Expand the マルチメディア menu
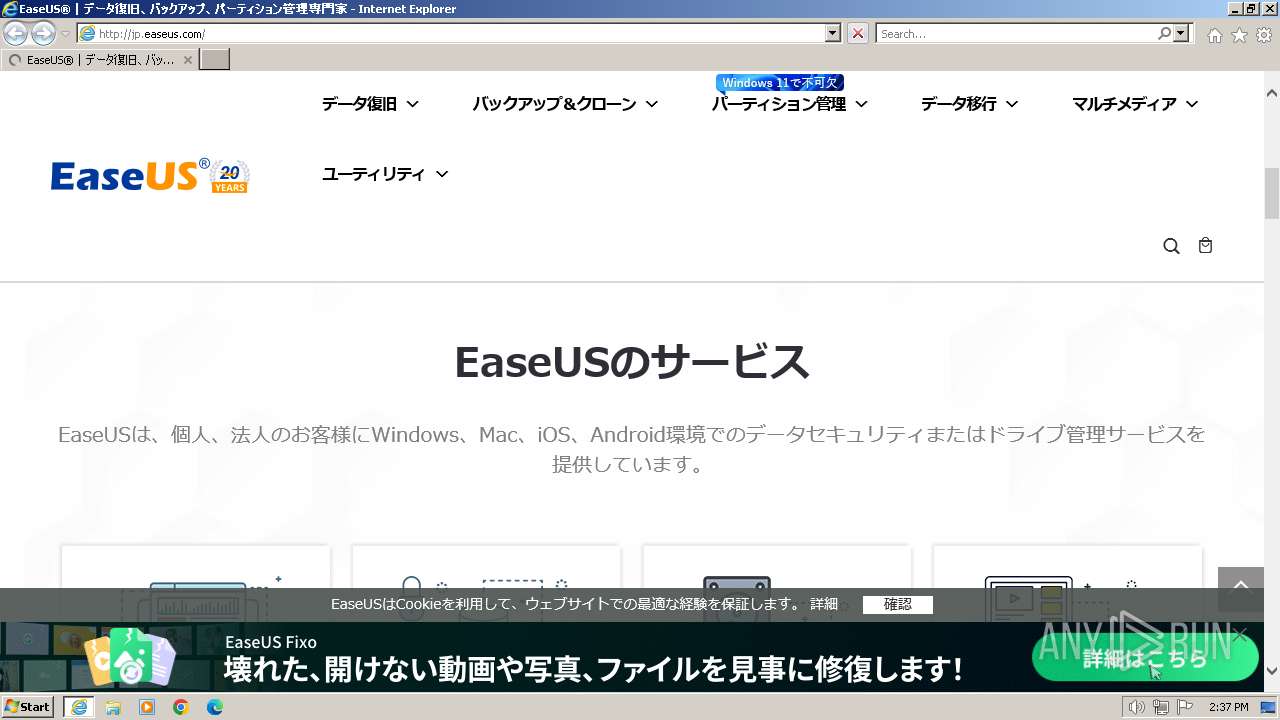The height and width of the screenshot is (720, 1280). click(1135, 104)
